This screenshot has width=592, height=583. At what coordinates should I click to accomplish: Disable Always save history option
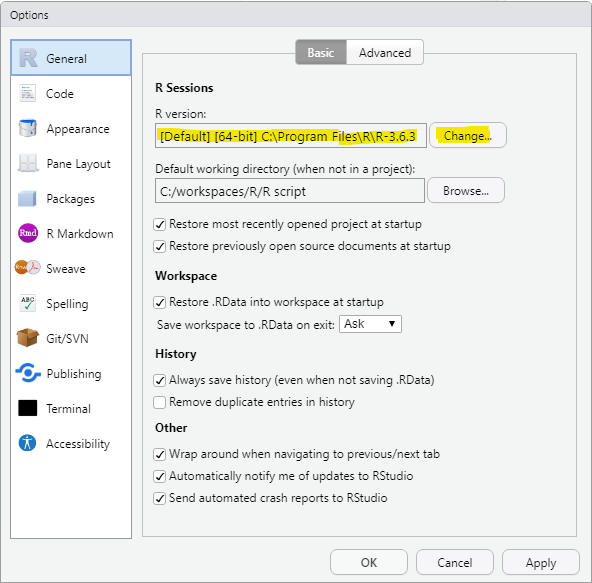point(160,380)
